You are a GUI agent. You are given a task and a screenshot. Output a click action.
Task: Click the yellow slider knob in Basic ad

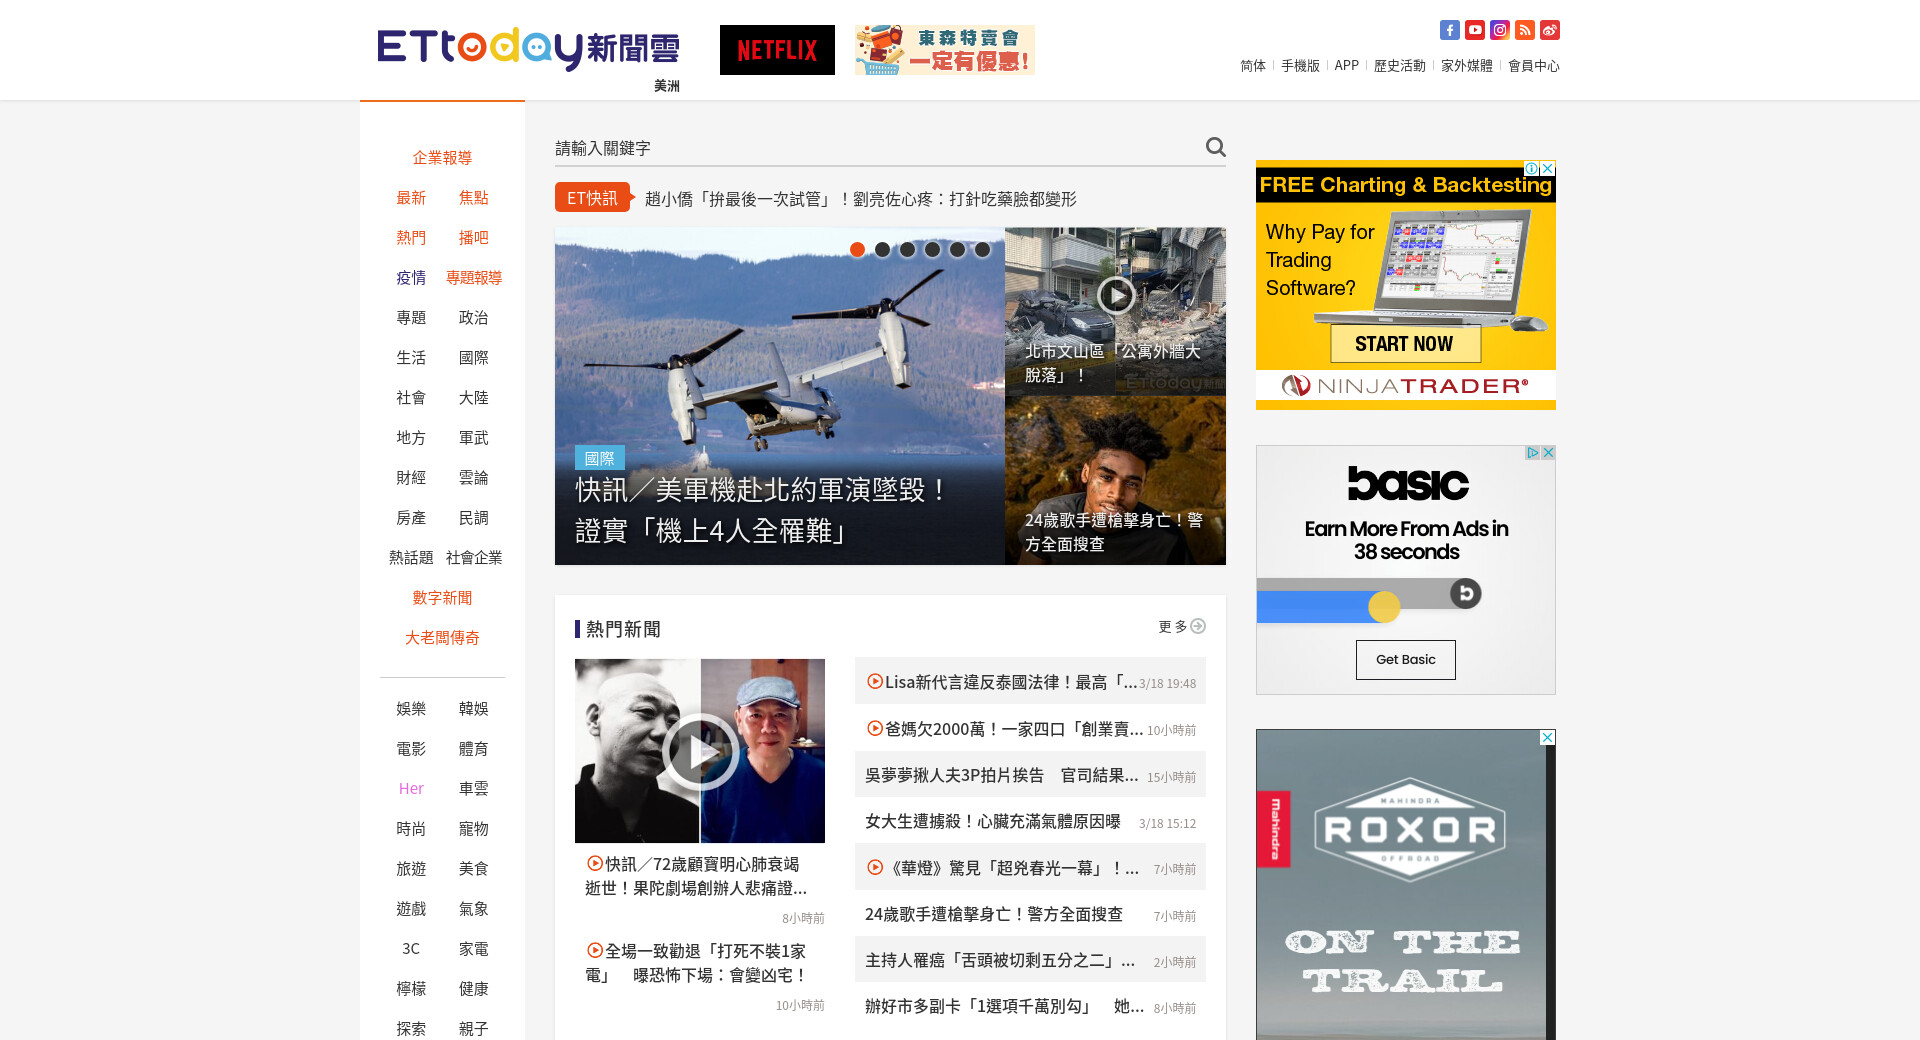tap(1384, 606)
